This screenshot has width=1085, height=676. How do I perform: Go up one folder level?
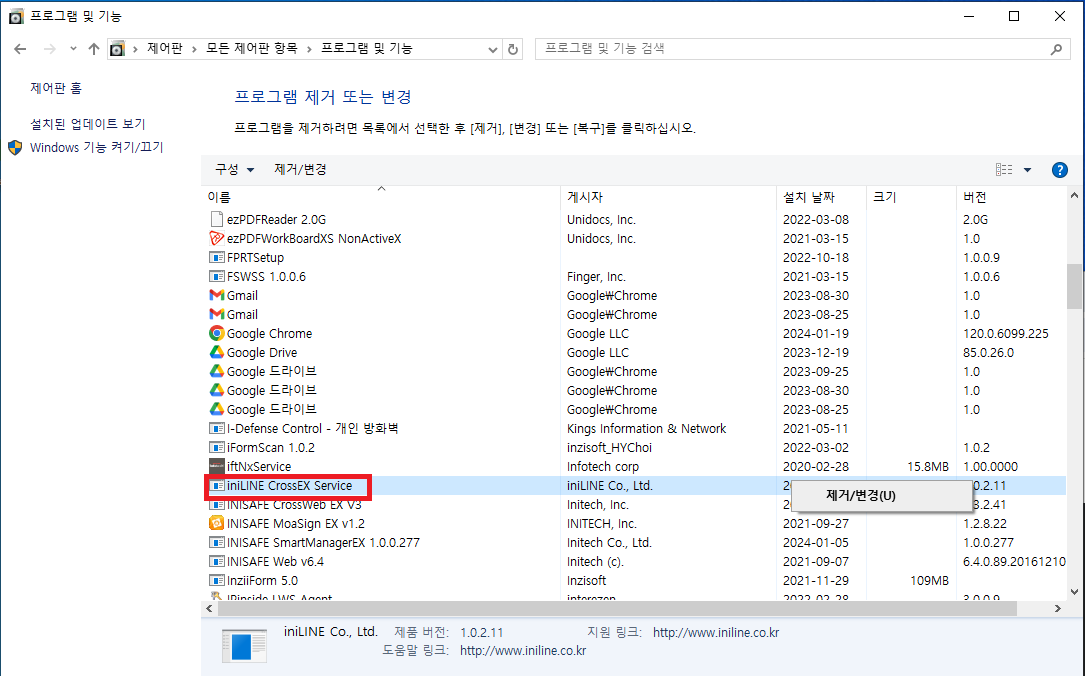(94, 48)
